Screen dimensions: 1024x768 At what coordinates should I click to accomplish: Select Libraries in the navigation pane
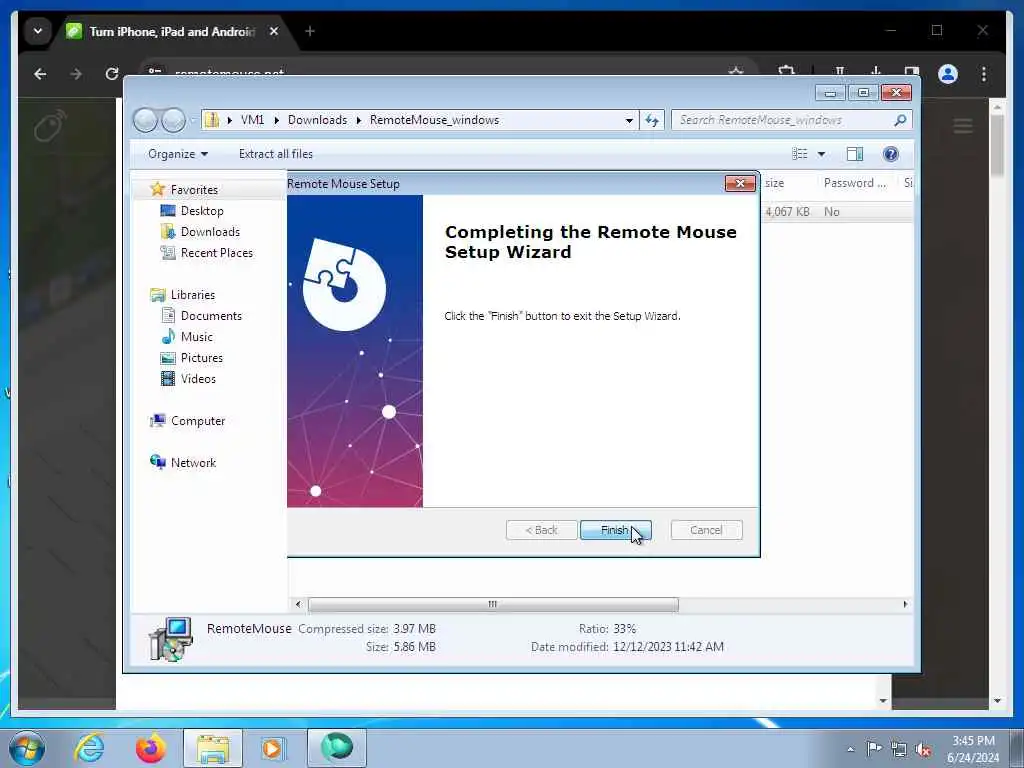(193, 295)
